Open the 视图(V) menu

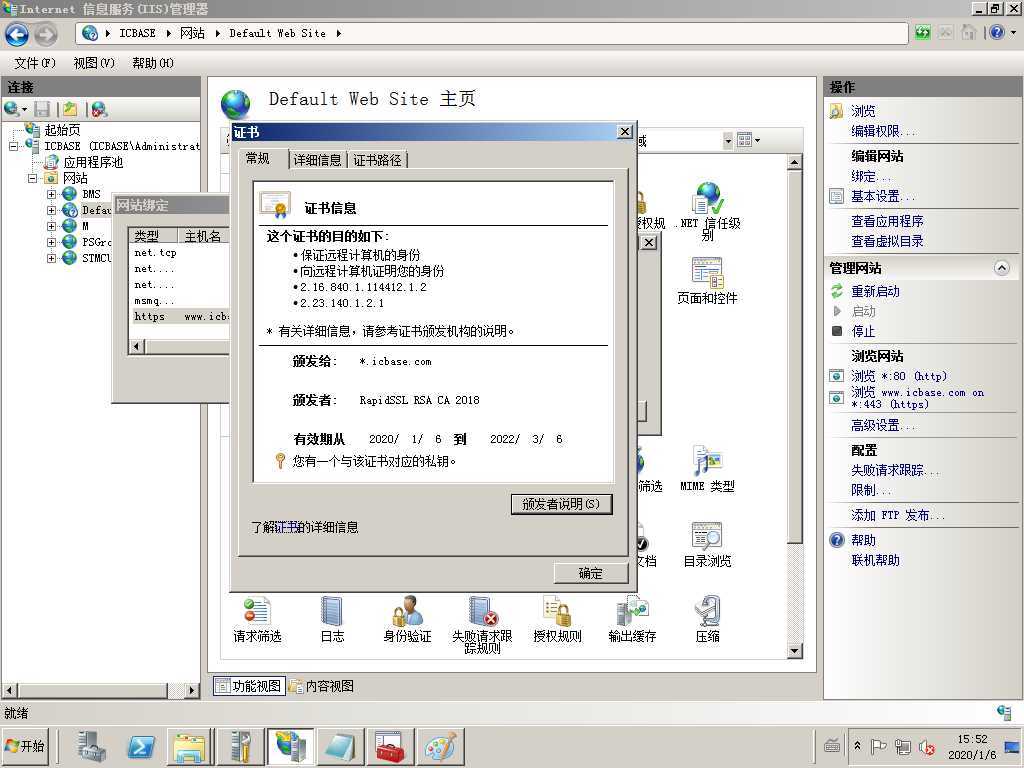point(94,63)
